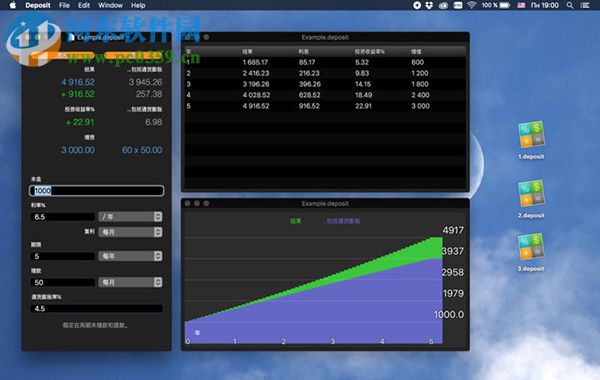Screen dimensions: 600x380
Task: Select table cell "2 400"
Action: (421, 95)
